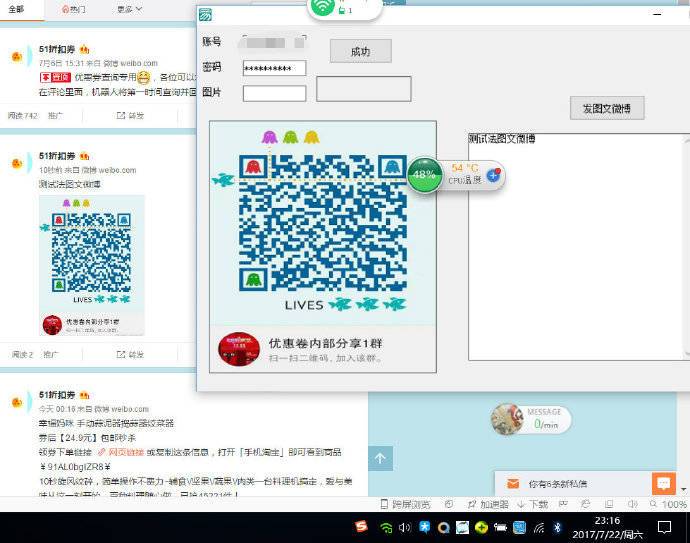Click the avatar of the 7月6日 15:31 post
Screen dimensions: 690x543
click(x=17, y=56)
